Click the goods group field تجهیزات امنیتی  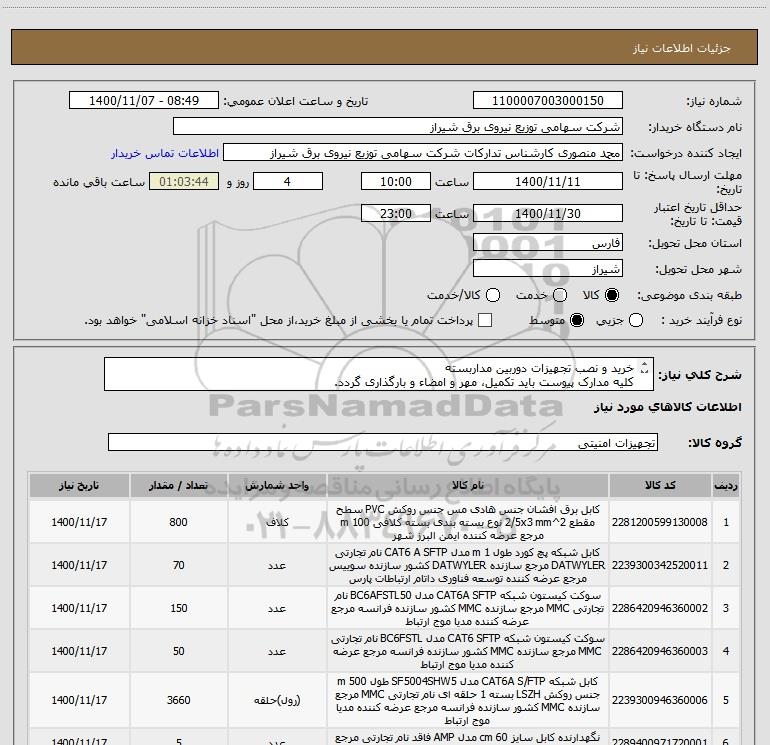(x=383, y=442)
